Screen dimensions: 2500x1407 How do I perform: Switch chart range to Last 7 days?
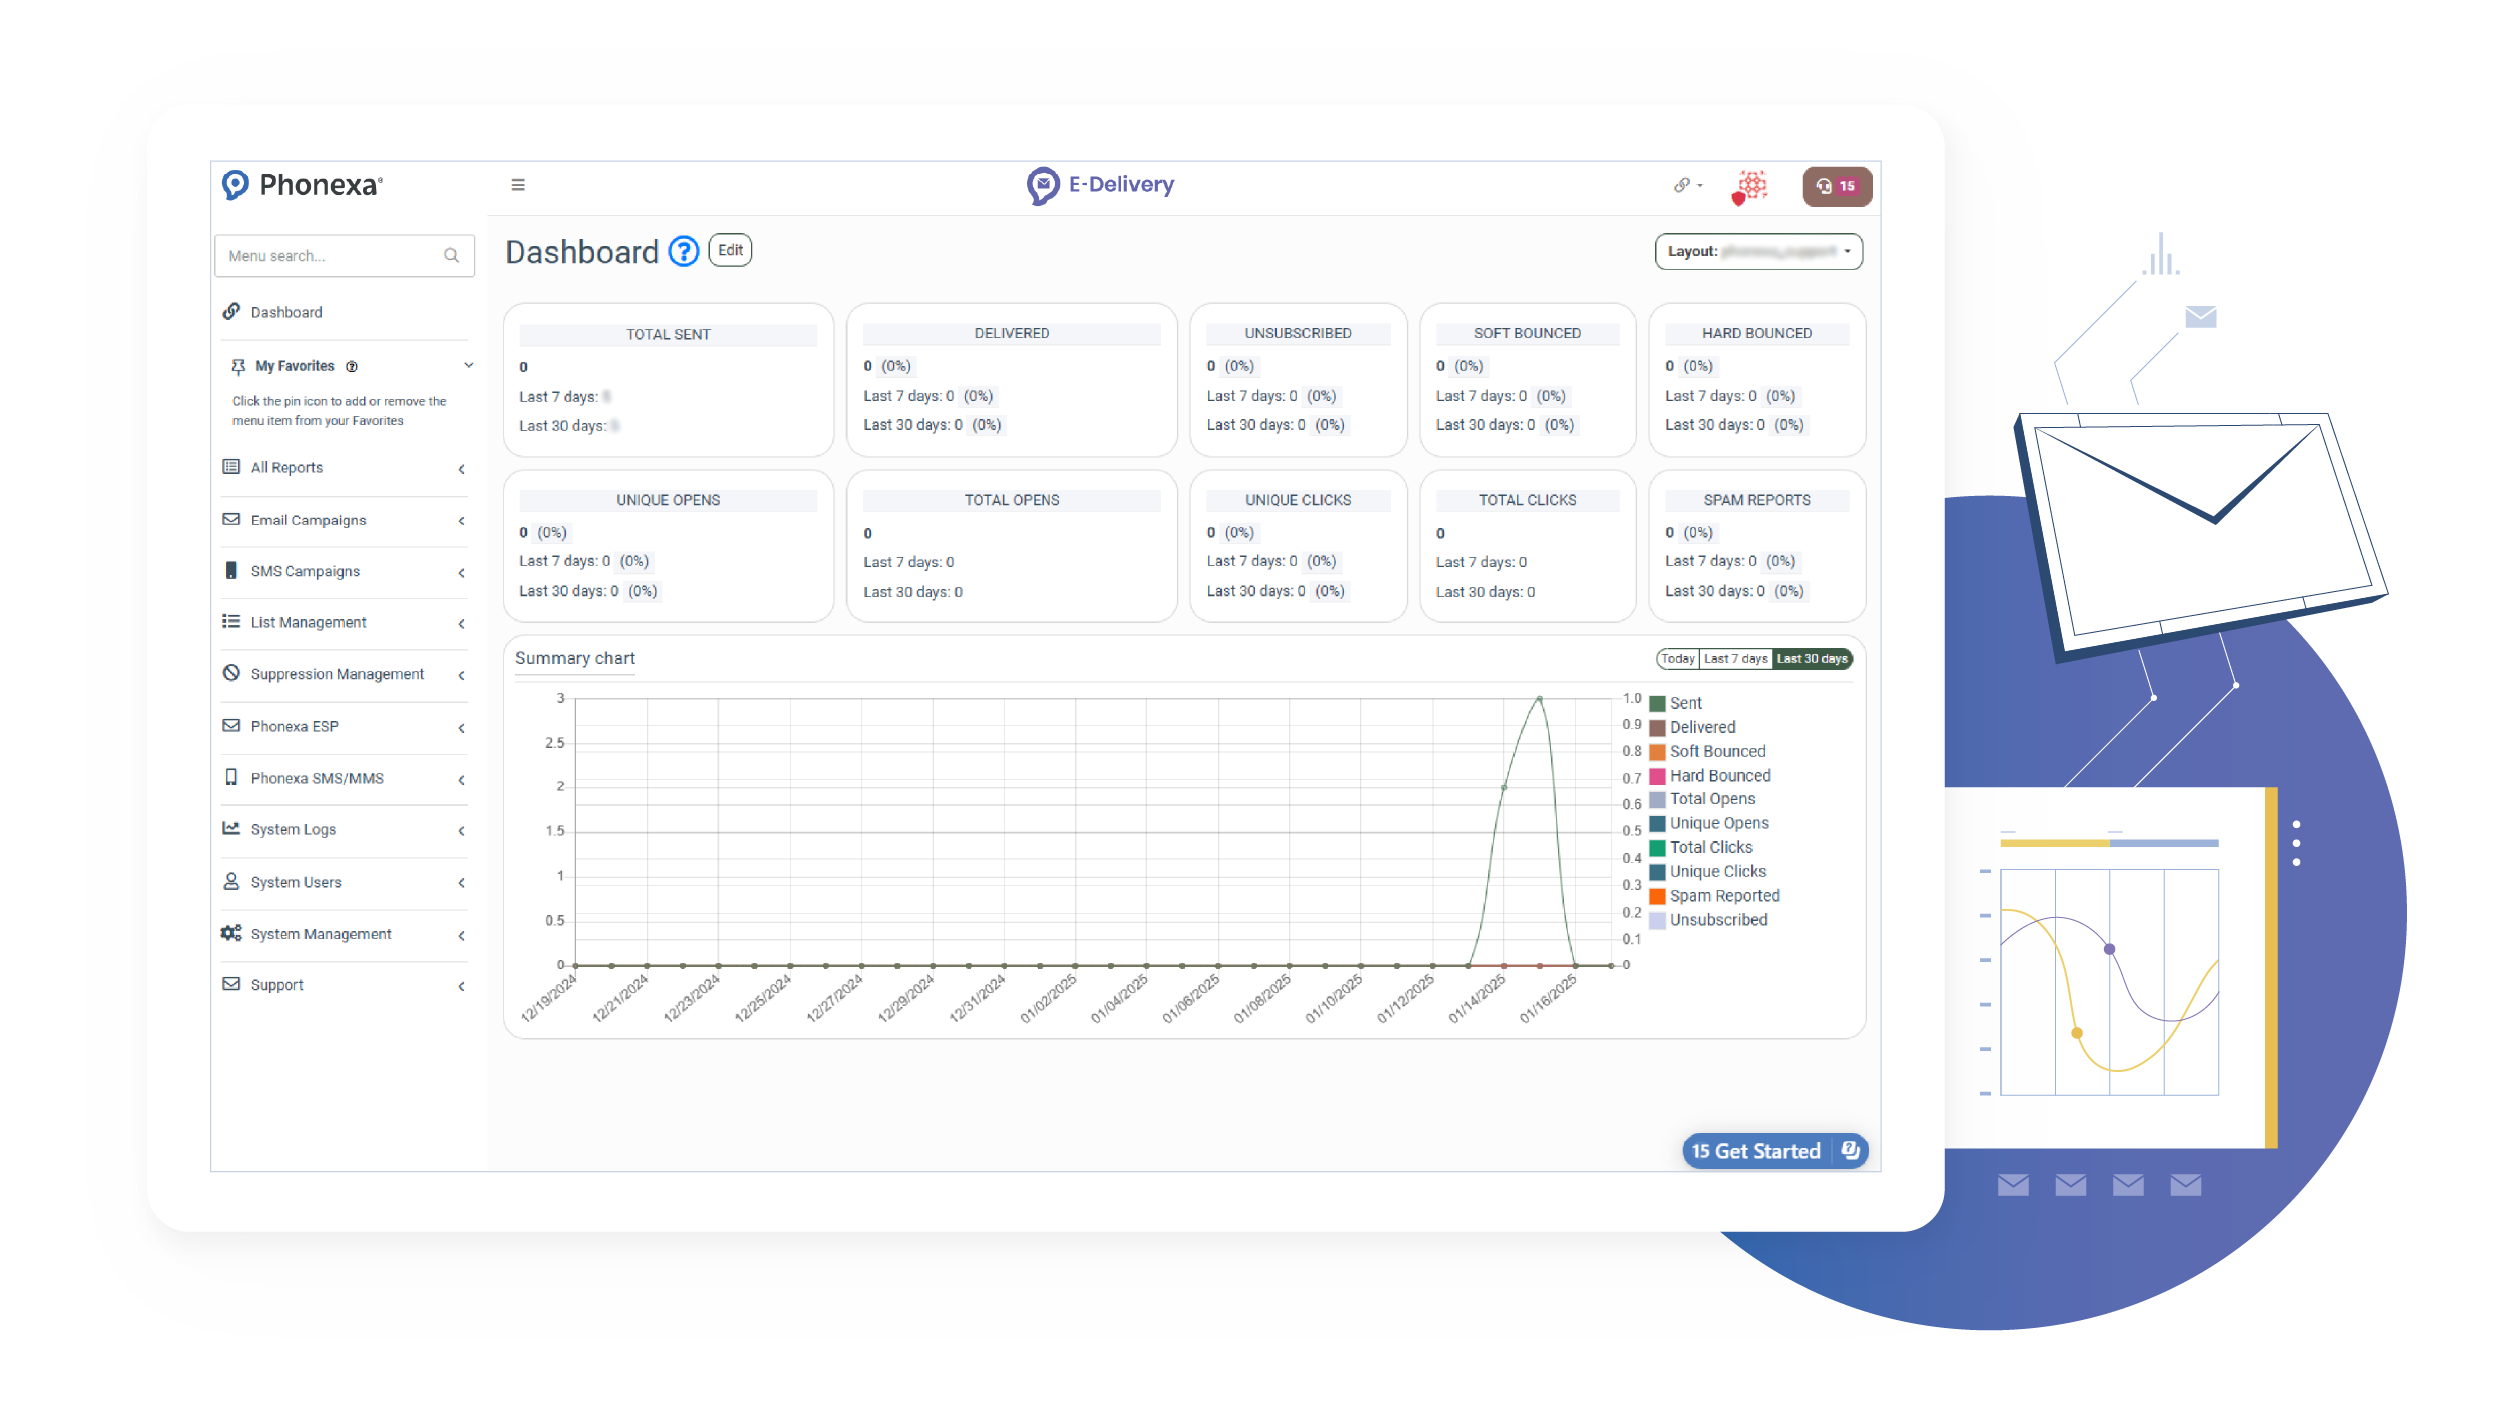click(1735, 659)
